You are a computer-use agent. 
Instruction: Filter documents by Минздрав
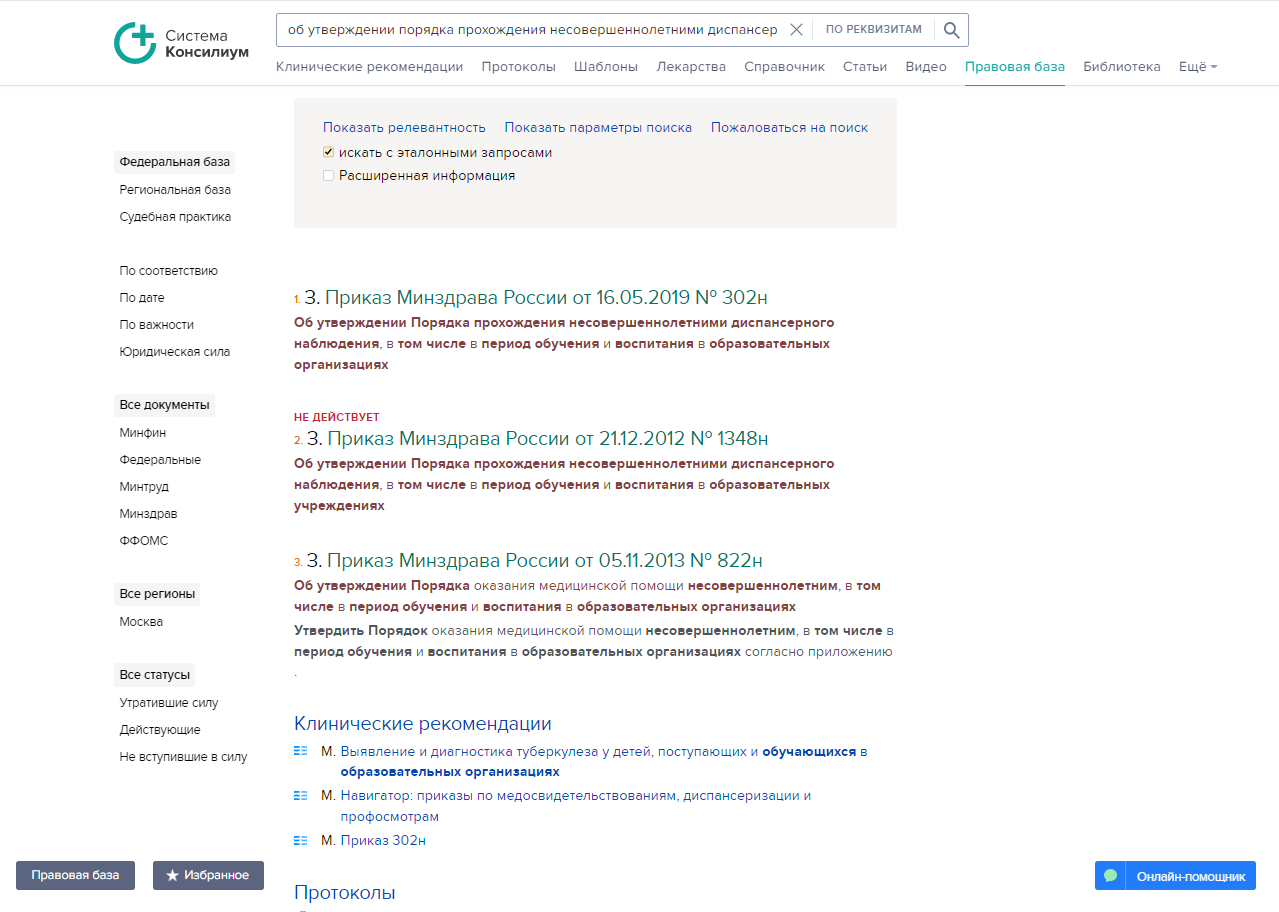click(x=148, y=513)
